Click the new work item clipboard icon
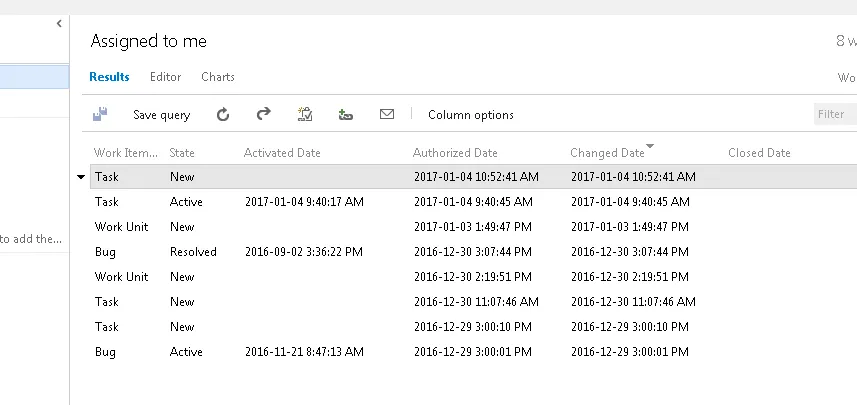The height and width of the screenshot is (405, 857). click(305, 115)
